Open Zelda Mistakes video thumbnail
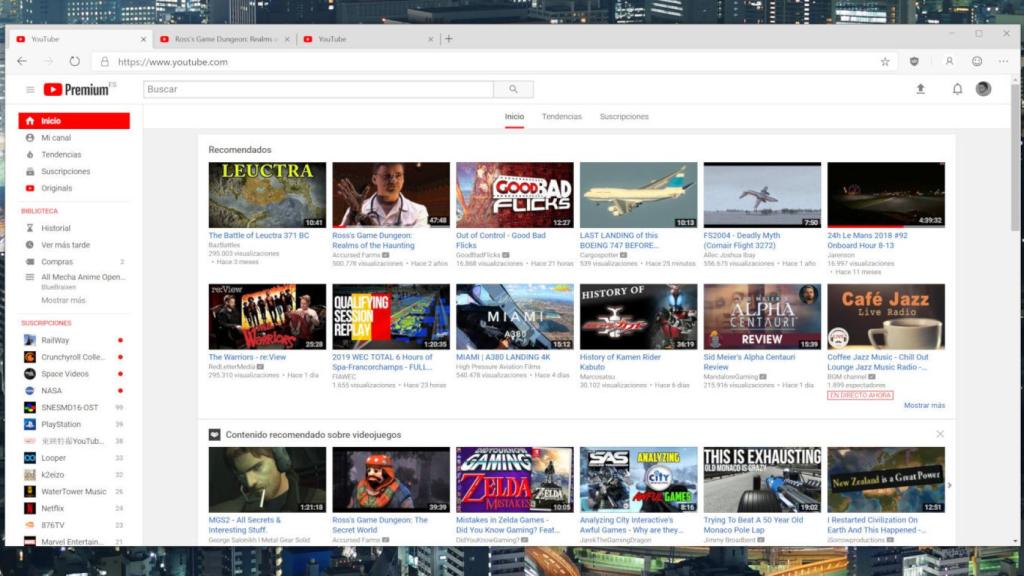 (515, 480)
